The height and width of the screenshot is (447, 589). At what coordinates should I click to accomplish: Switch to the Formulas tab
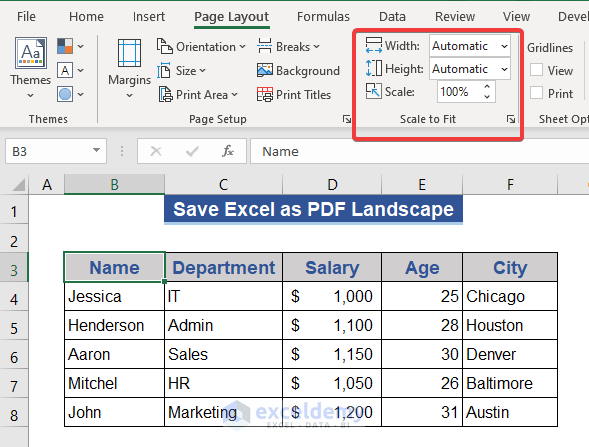[323, 17]
